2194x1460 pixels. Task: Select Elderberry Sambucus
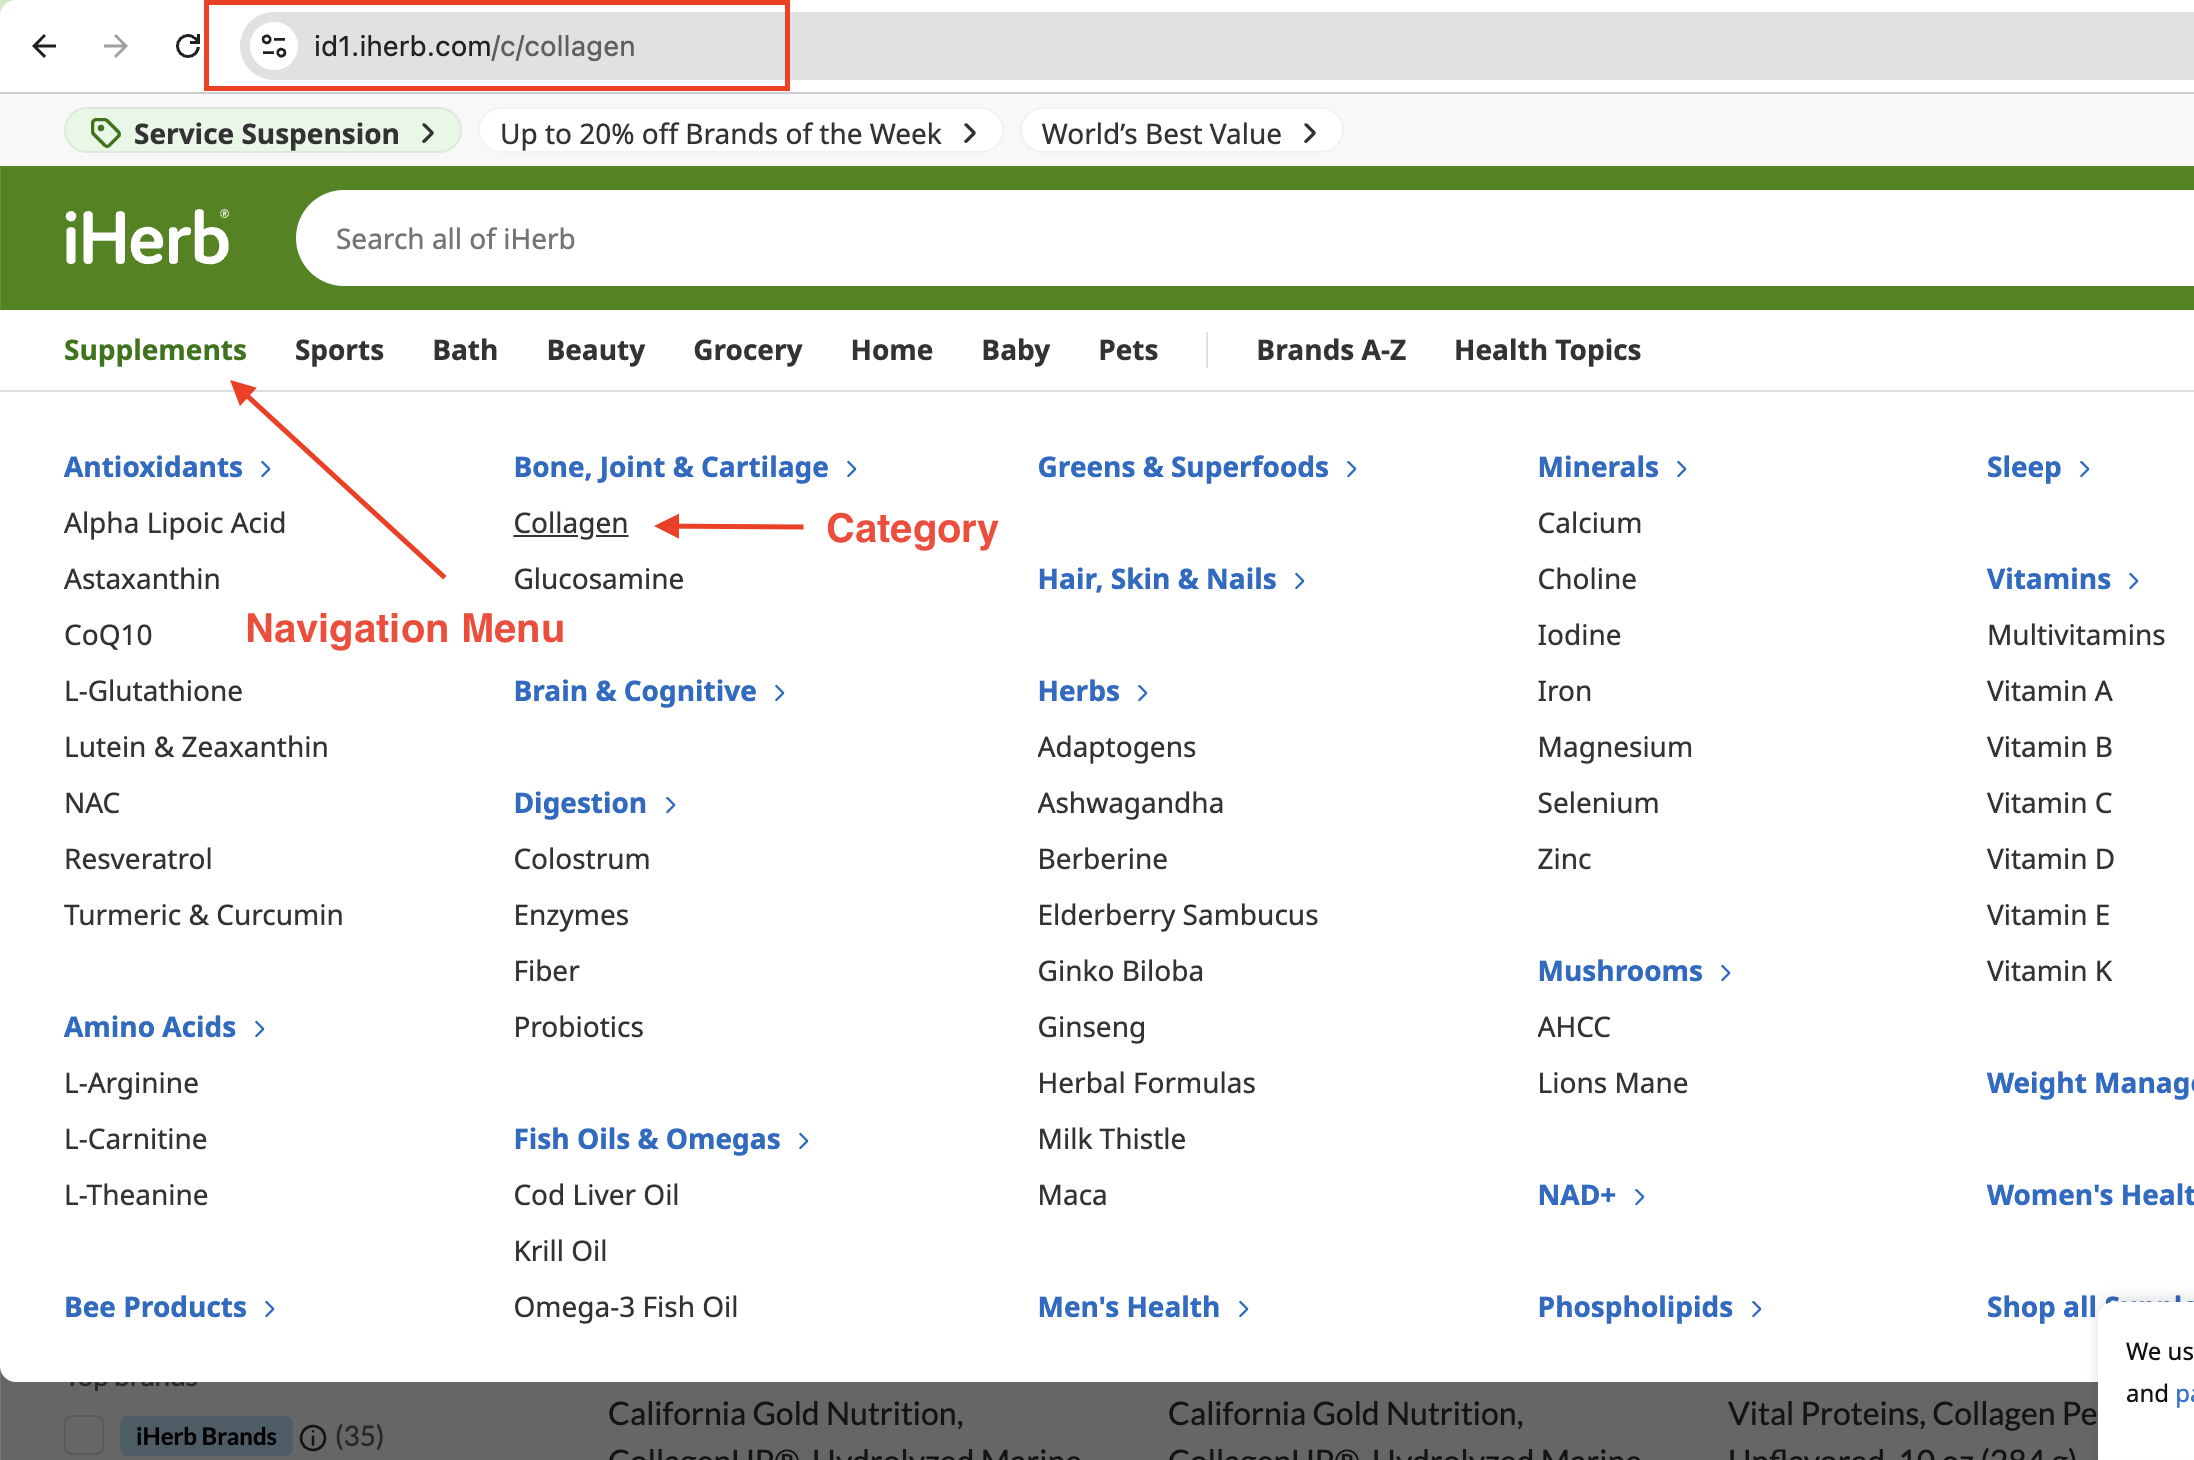[1178, 915]
